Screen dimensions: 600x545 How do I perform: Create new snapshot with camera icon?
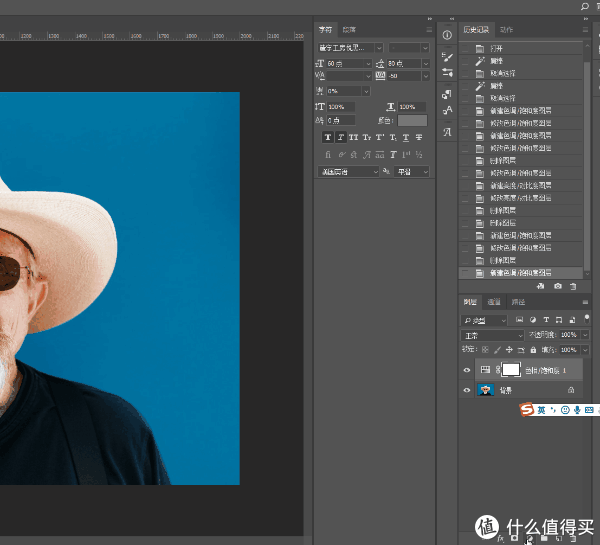(558, 286)
